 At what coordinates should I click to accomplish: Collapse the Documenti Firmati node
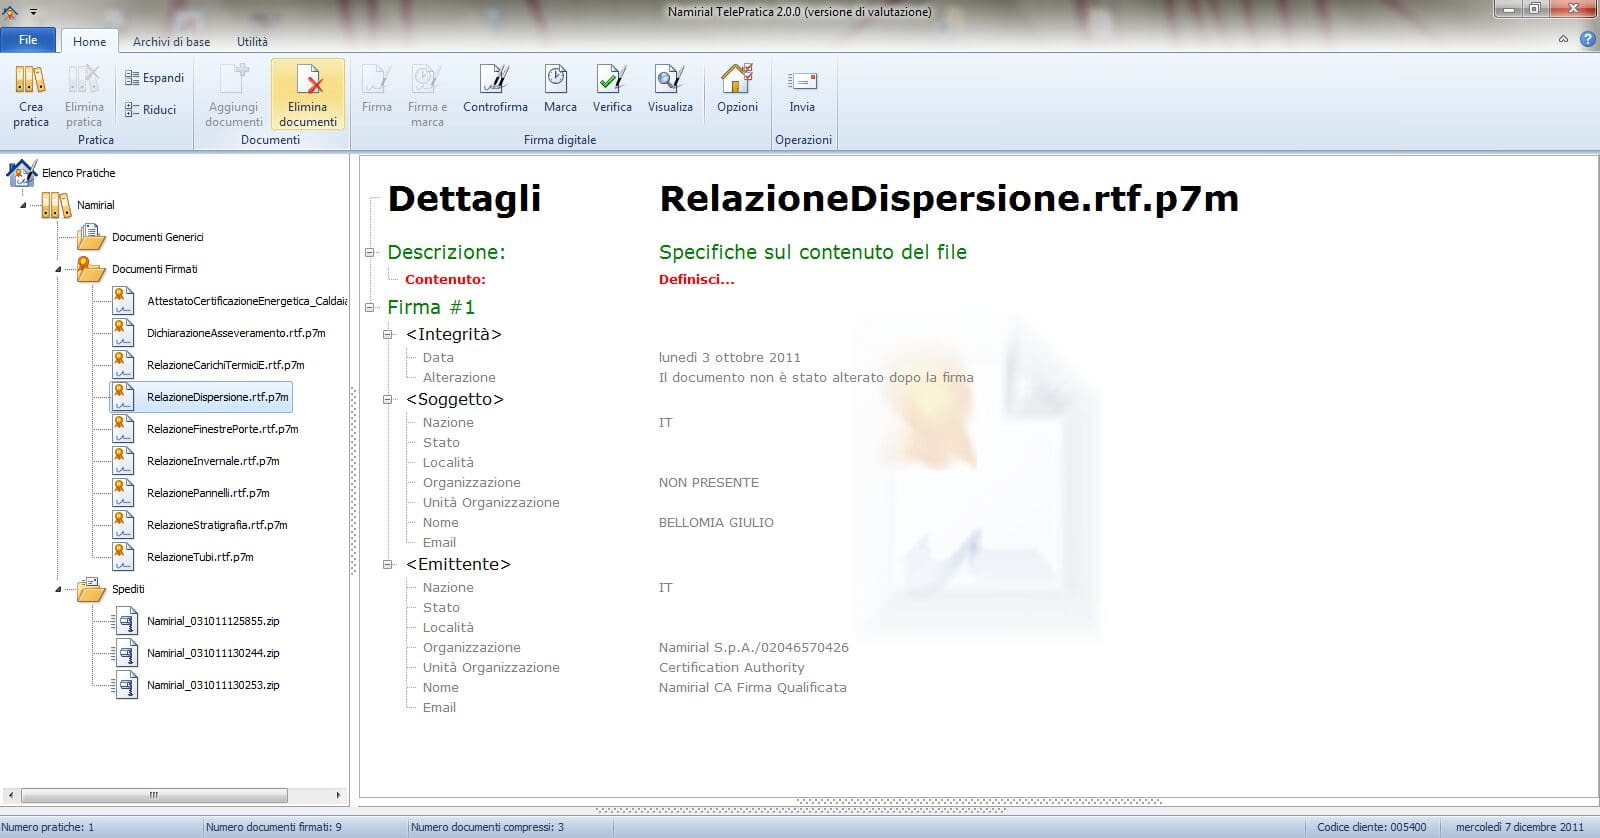pos(58,269)
